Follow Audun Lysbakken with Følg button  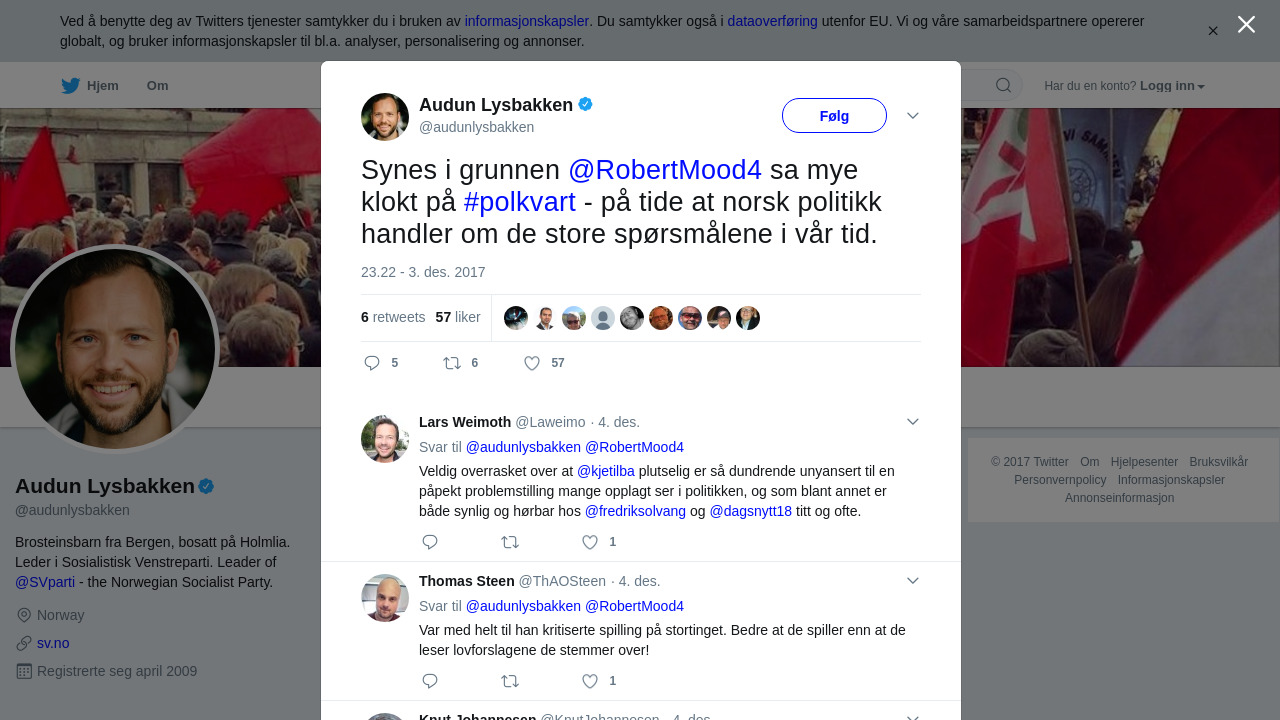pyautogui.click(x=834, y=116)
